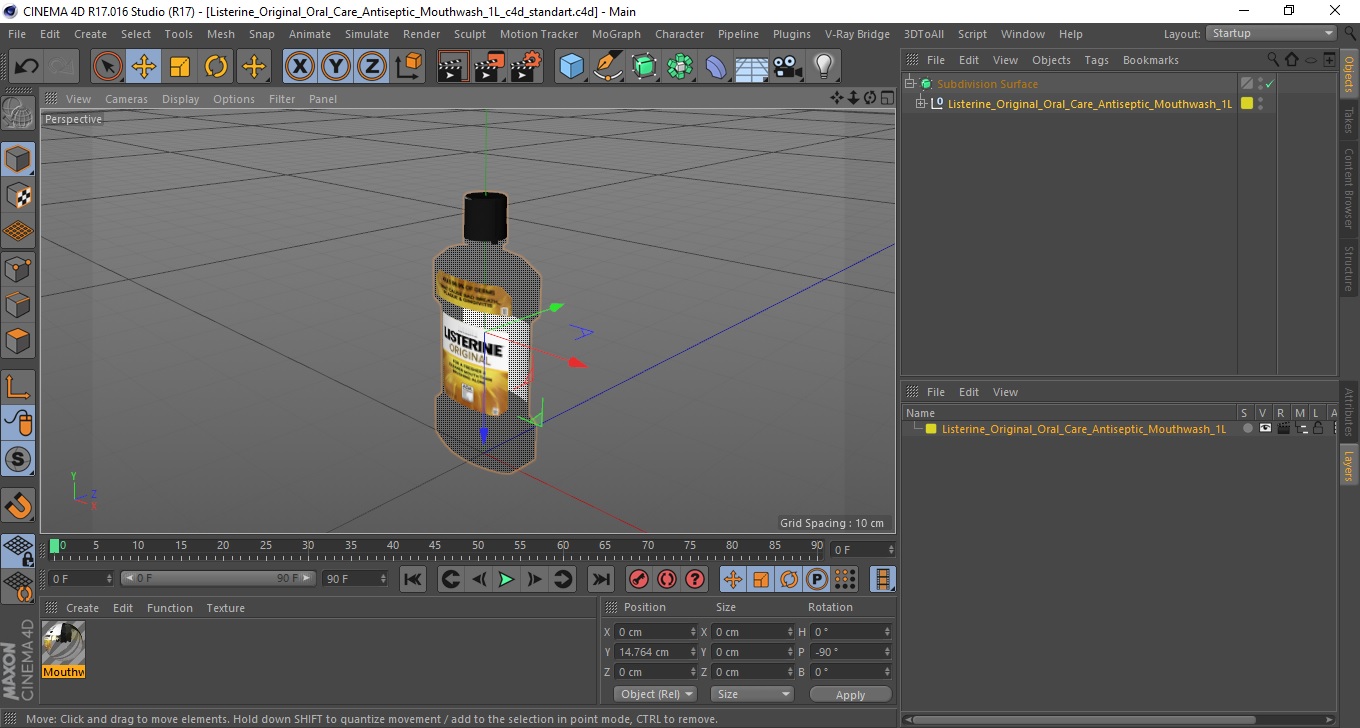
Task: Toggle Z axis lock
Action: [372, 67]
